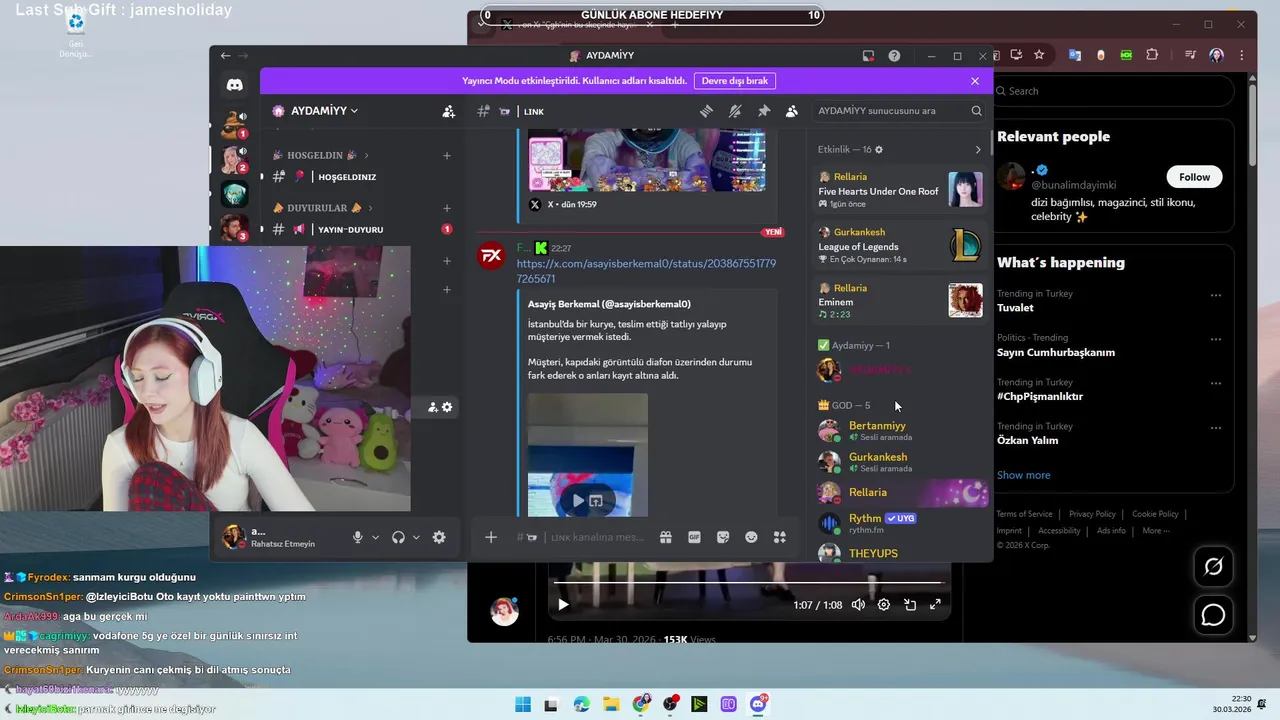Select server icon with badge 3
This screenshot has width=1280, height=720.
tap(234, 229)
